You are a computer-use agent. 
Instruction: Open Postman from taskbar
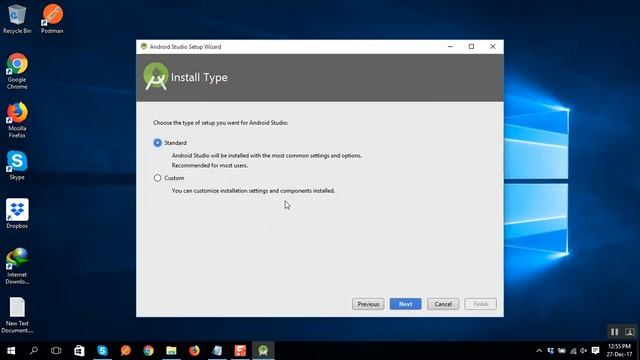[x=125, y=351]
